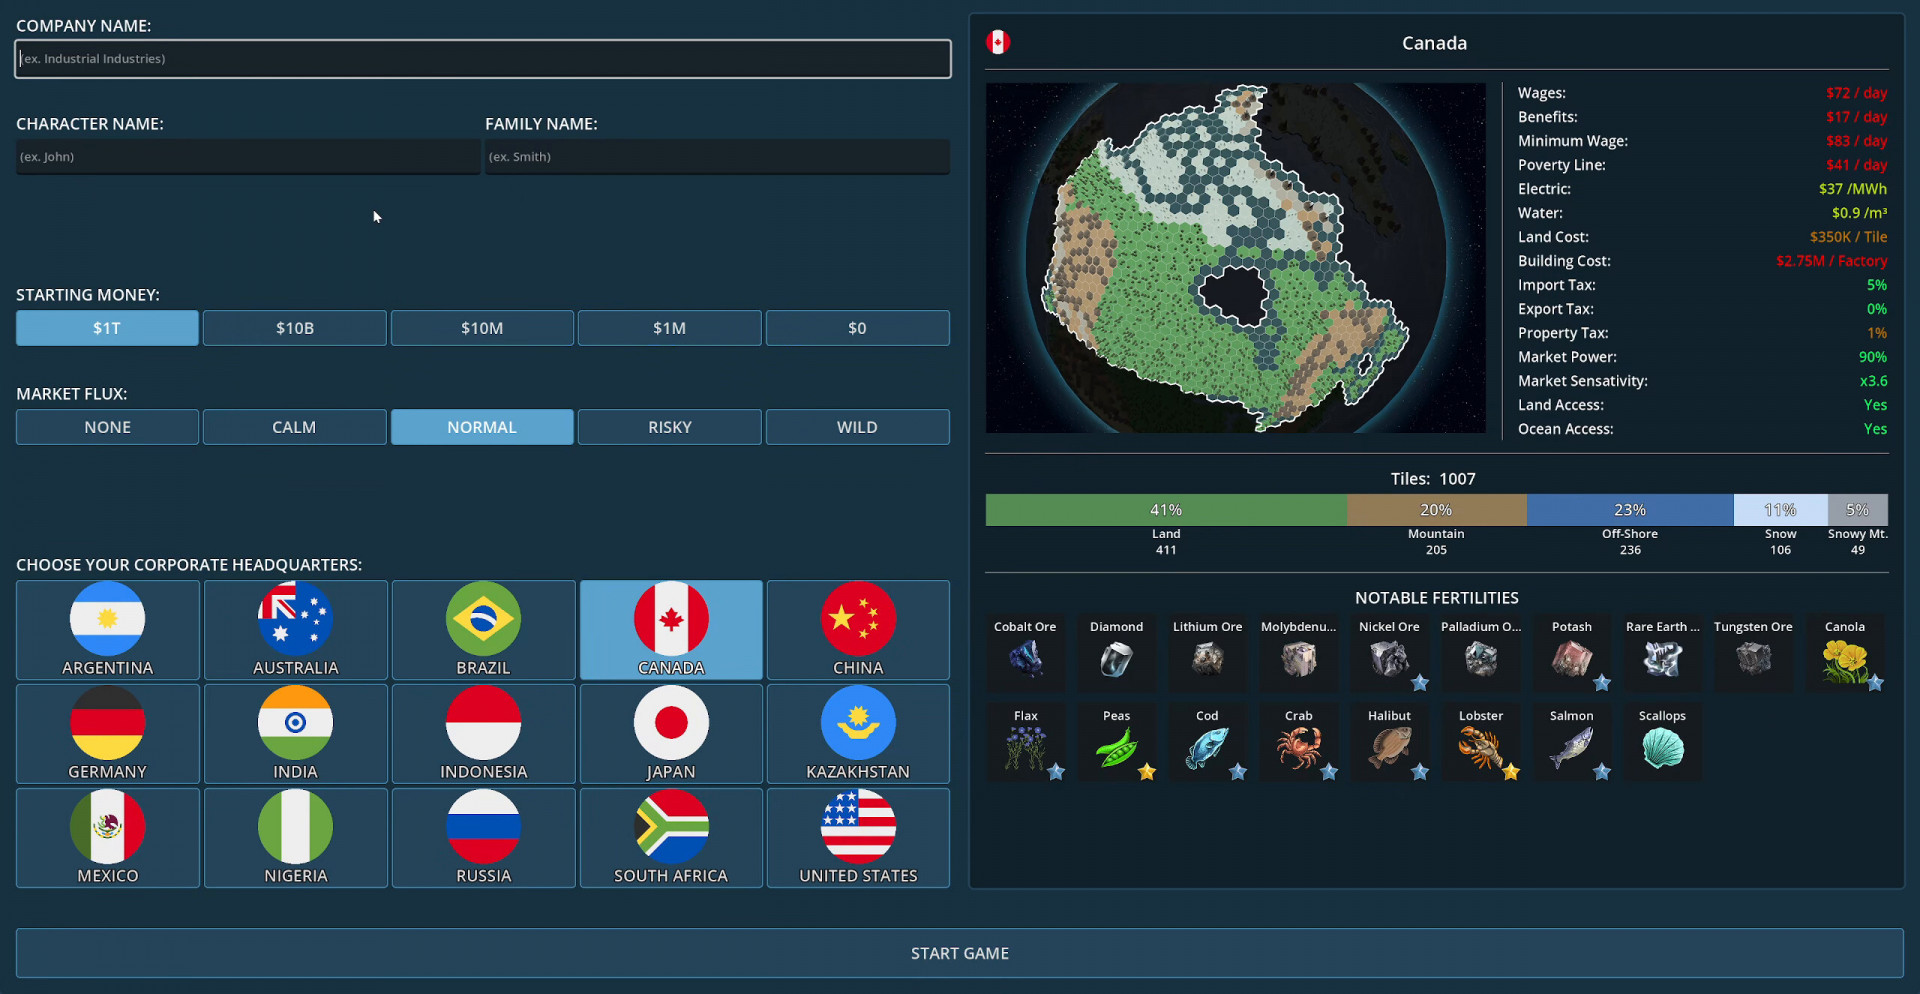The width and height of the screenshot is (1920, 994).
Task: Click the Scallops resource icon
Action: point(1662,748)
